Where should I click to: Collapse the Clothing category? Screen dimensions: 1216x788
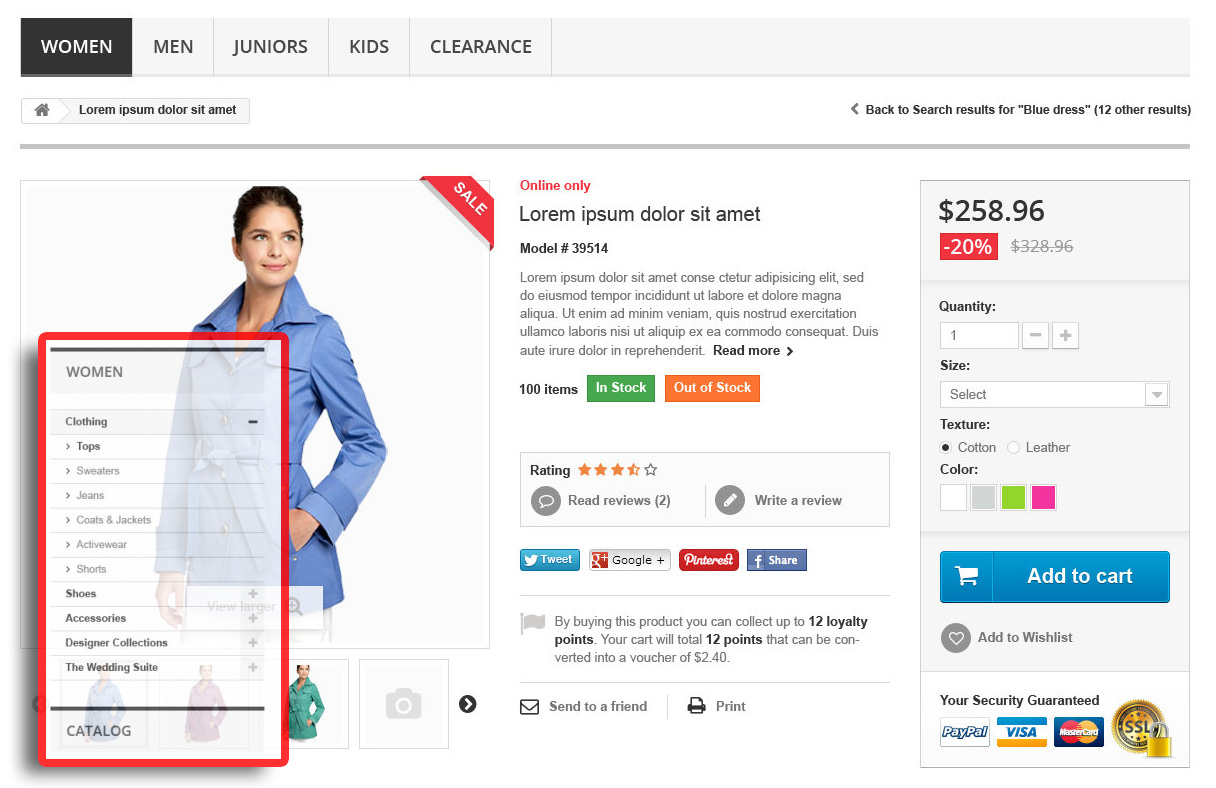pyautogui.click(x=253, y=422)
